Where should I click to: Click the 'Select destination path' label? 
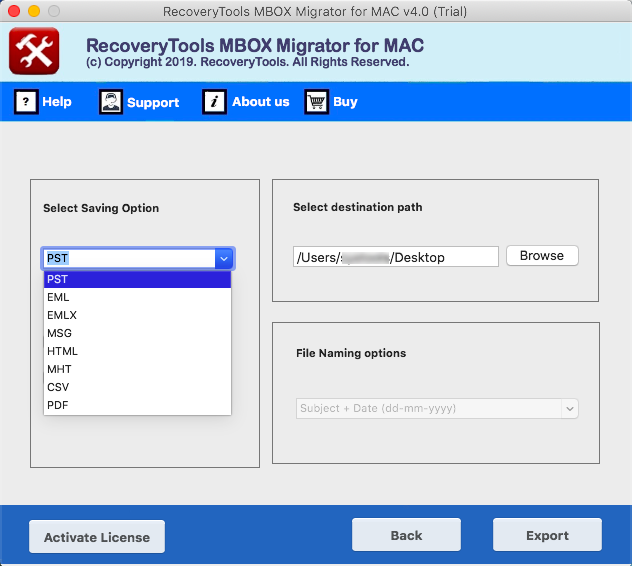[x=358, y=207]
